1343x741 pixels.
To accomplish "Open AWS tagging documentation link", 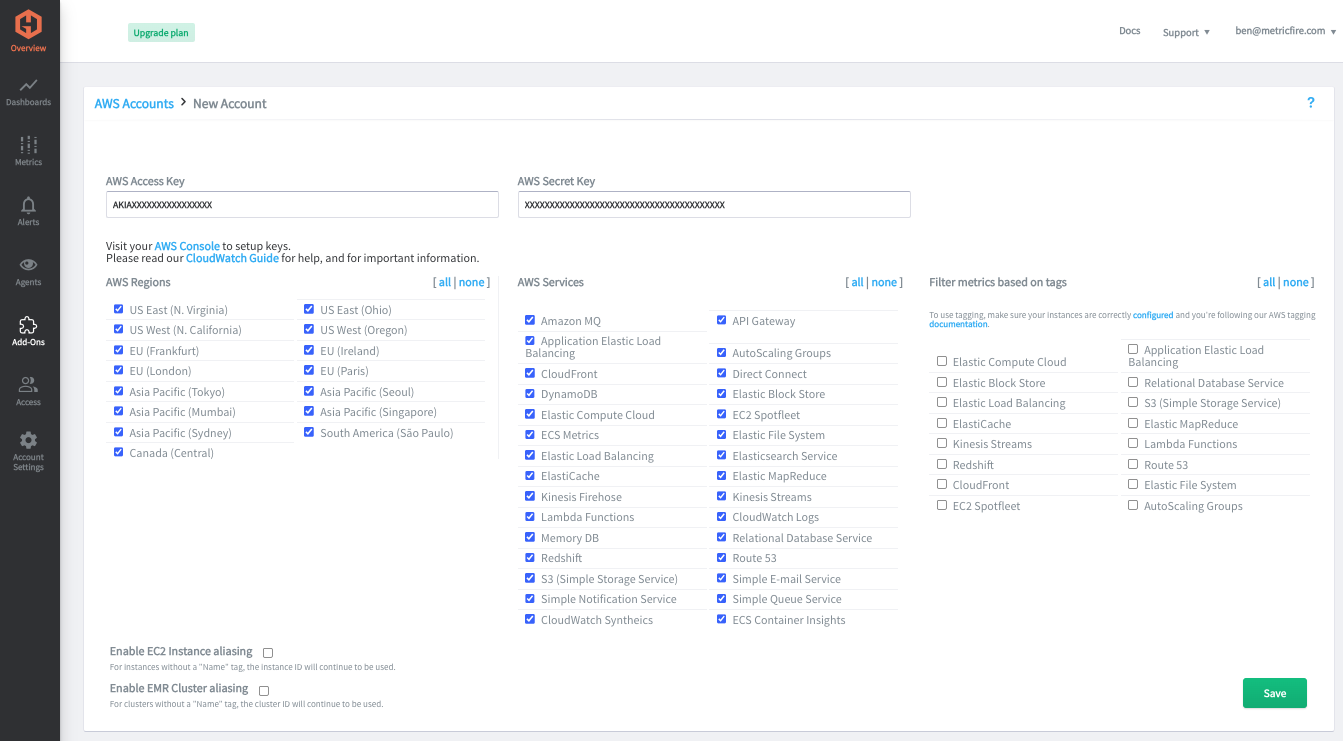I will [x=958, y=324].
